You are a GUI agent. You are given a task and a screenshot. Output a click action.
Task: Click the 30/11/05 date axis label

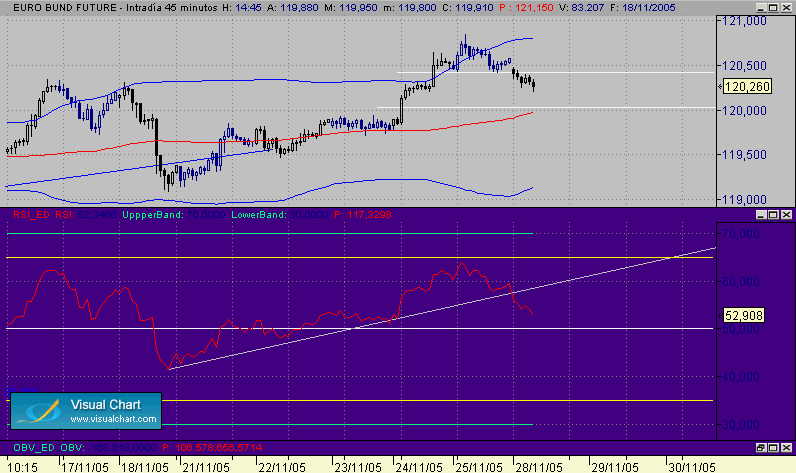692,467
